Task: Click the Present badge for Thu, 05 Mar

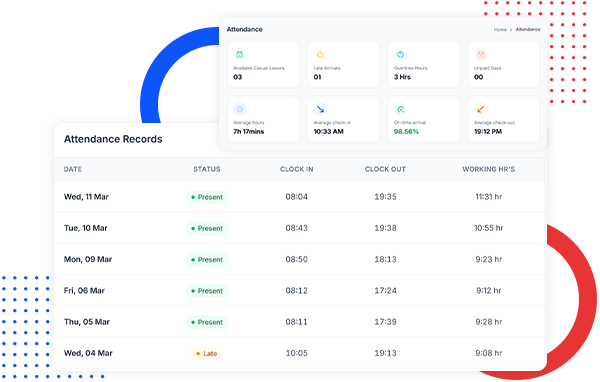Action: click(x=207, y=322)
